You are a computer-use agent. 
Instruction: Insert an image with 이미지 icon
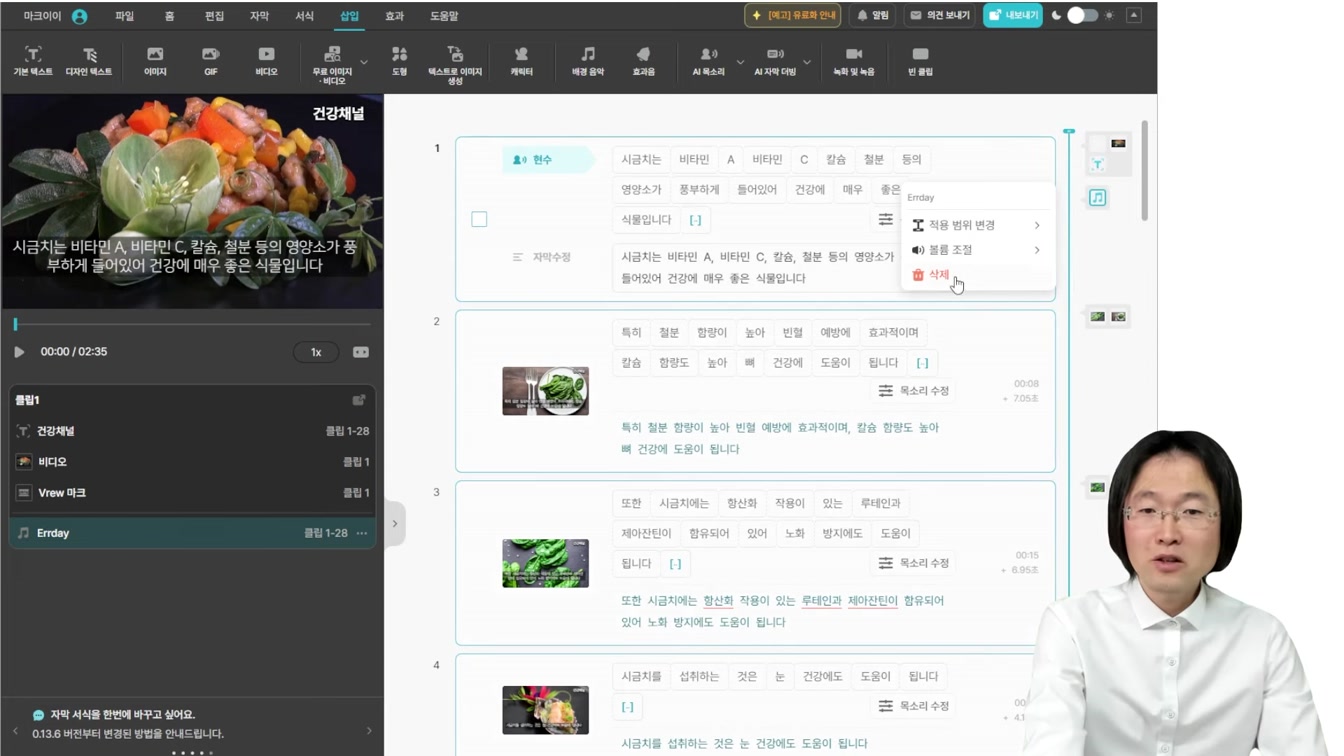pyautogui.click(x=155, y=60)
